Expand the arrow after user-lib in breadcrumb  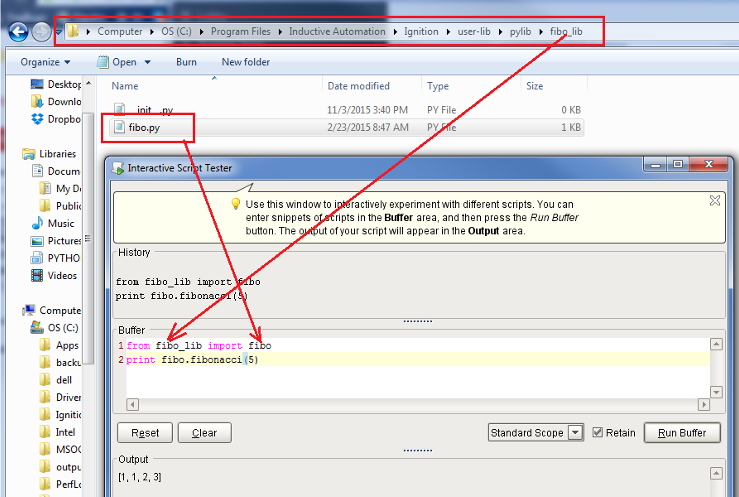[x=500, y=32]
